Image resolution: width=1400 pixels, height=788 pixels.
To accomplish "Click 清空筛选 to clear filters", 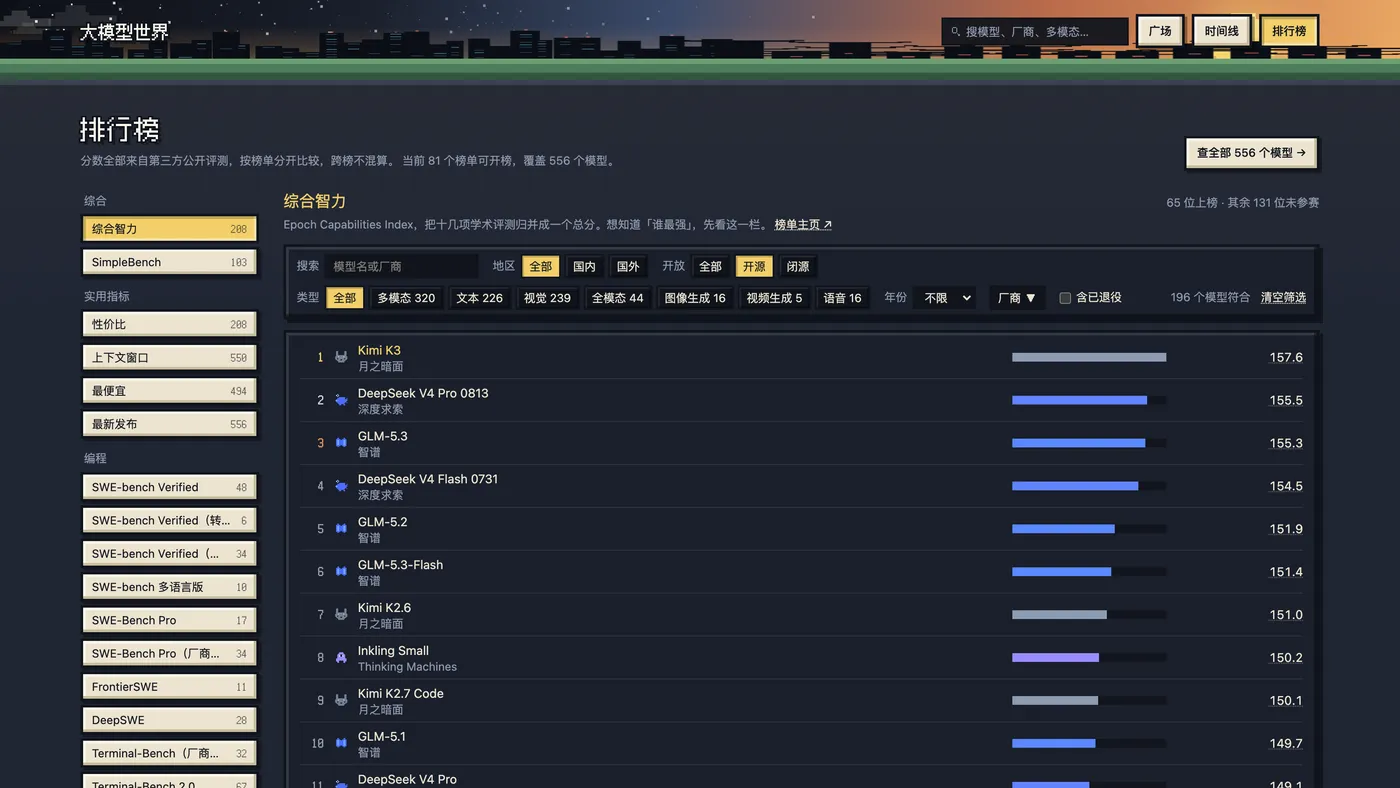I will (x=1283, y=298).
